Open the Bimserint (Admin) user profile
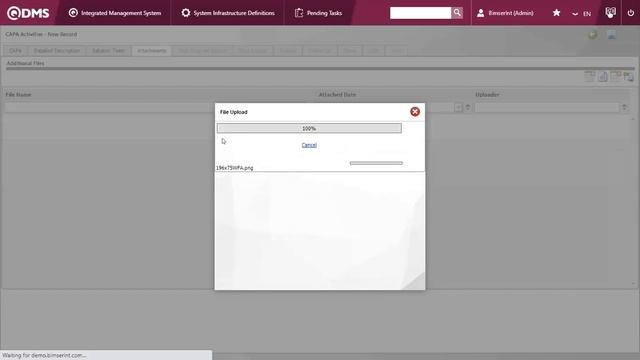 tap(505, 13)
